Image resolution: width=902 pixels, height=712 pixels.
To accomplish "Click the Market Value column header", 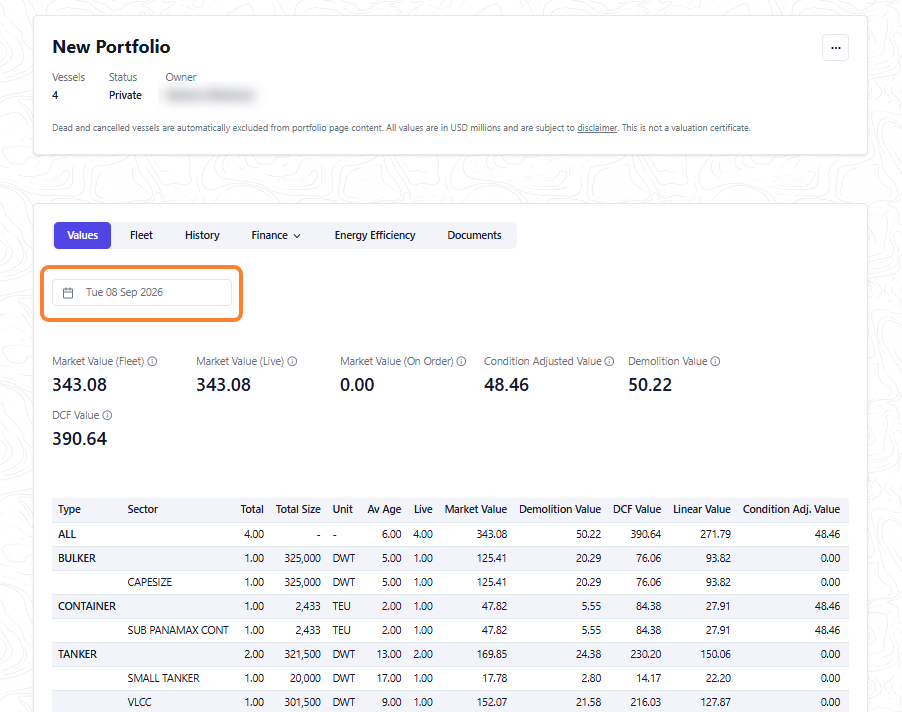I will [x=476, y=510].
